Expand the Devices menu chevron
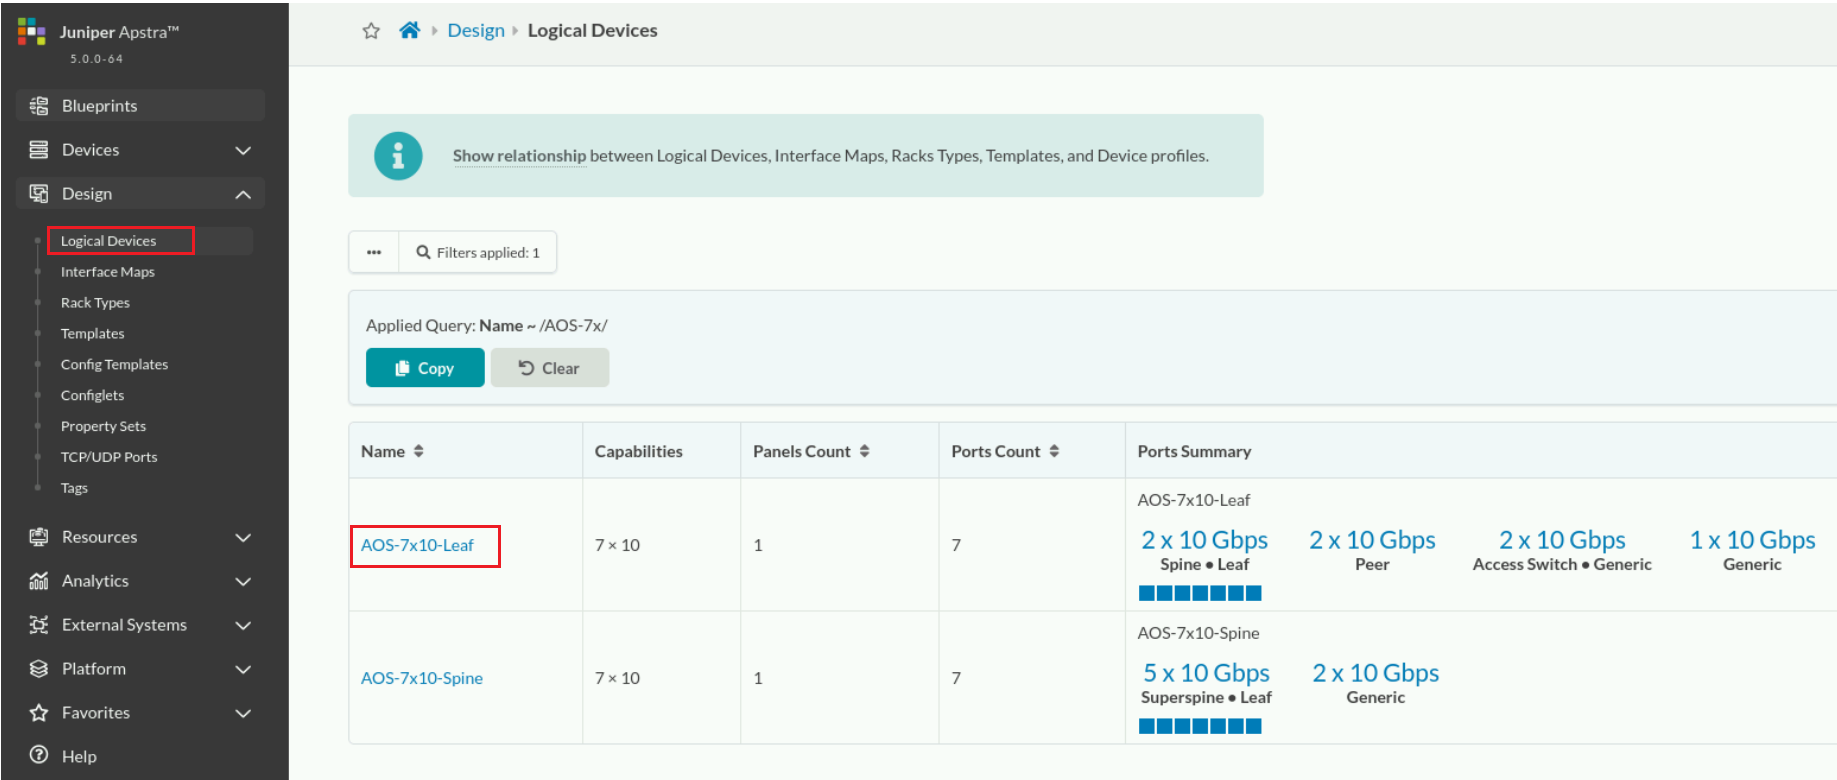This screenshot has height=780, width=1837. click(x=243, y=150)
